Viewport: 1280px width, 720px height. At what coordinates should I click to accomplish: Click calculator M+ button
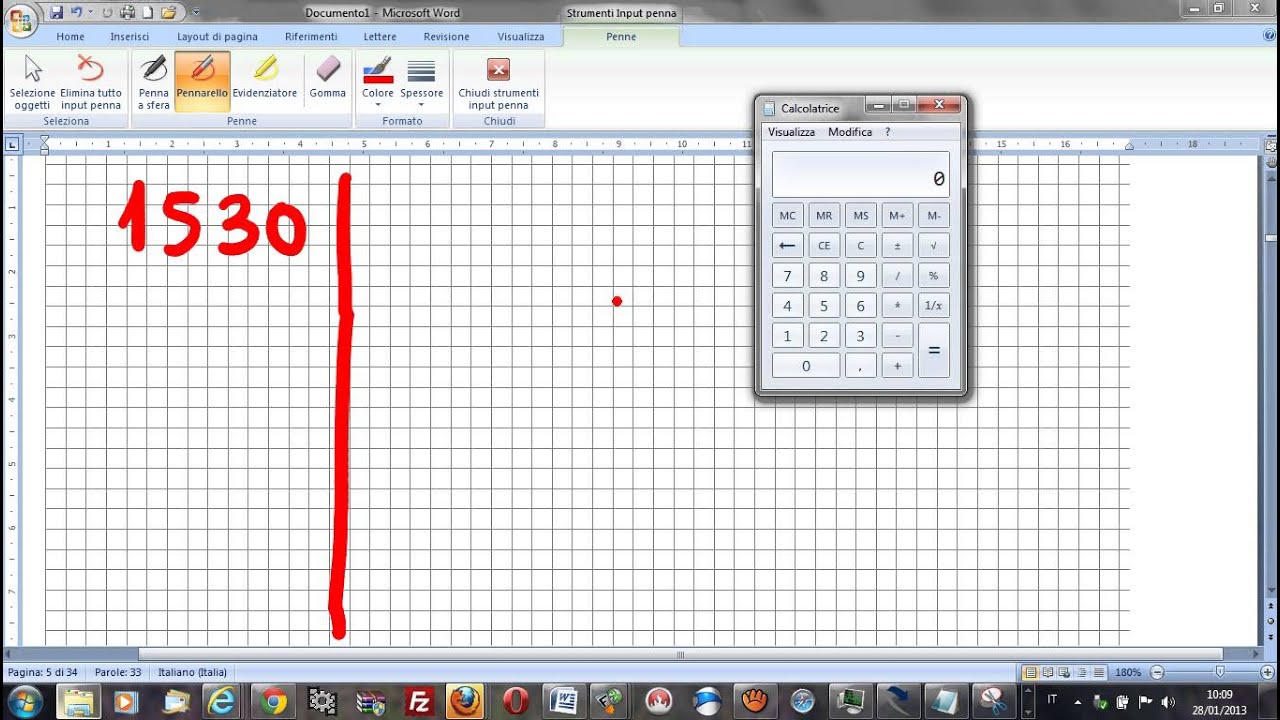point(897,216)
